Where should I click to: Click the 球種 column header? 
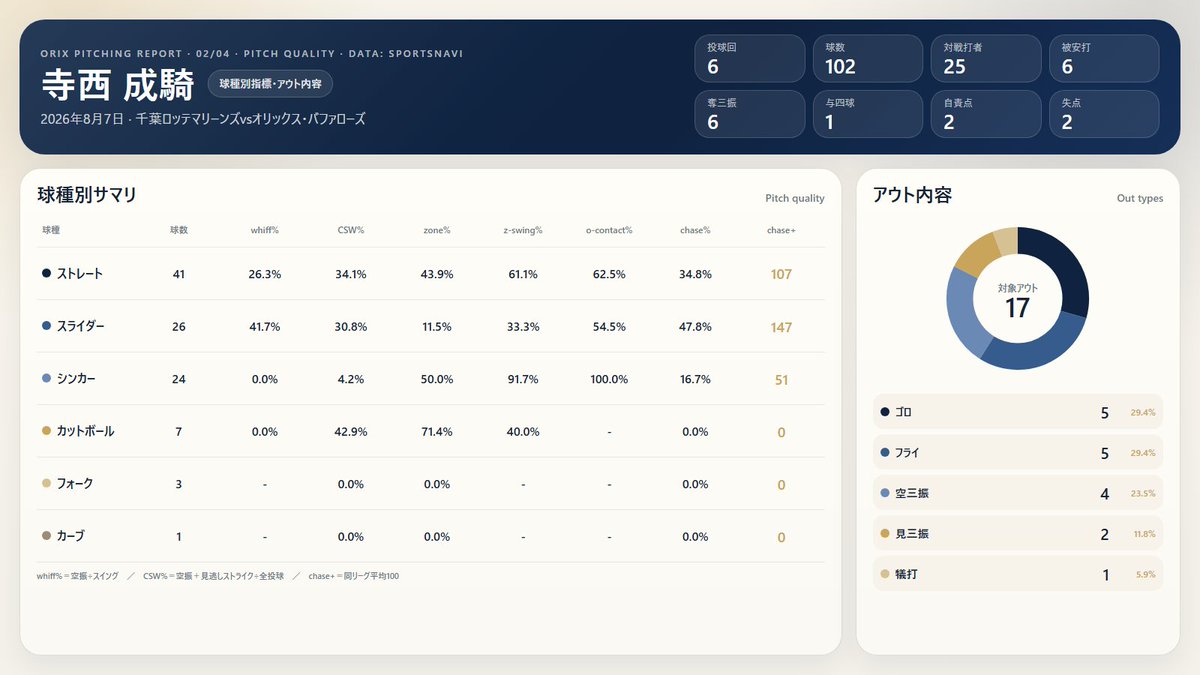(51, 230)
